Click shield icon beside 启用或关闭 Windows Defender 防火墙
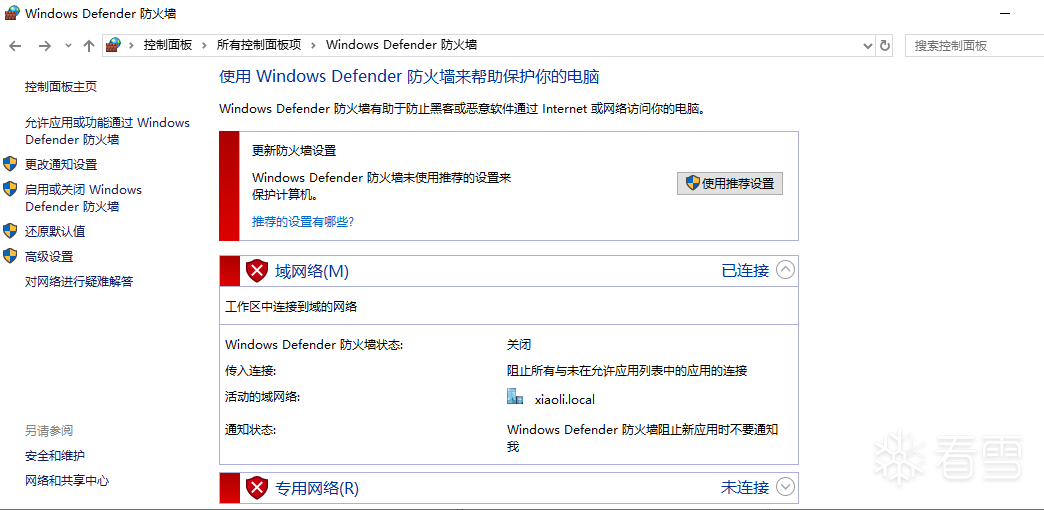 pos(10,188)
